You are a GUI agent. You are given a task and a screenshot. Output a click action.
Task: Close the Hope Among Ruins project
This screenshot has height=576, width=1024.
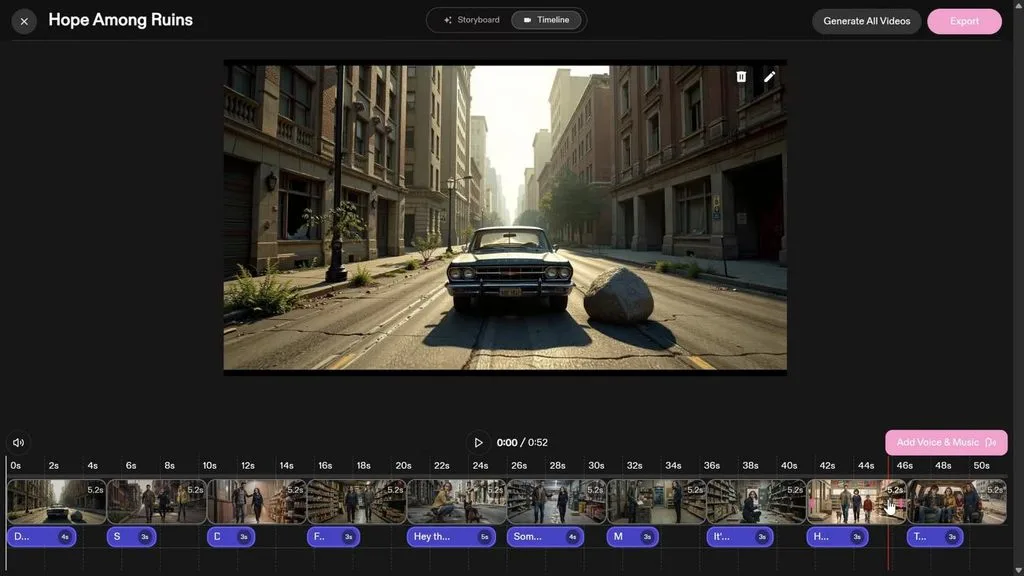click(24, 22)
